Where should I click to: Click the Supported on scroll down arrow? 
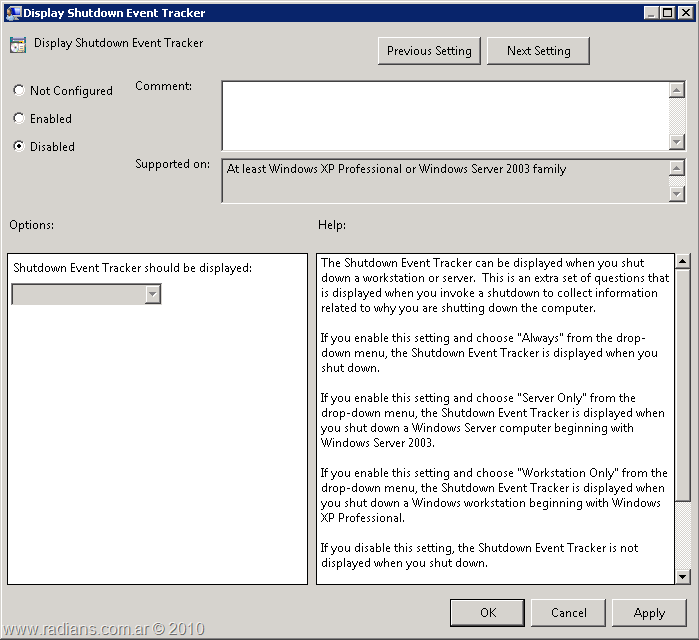pos(676,193)
